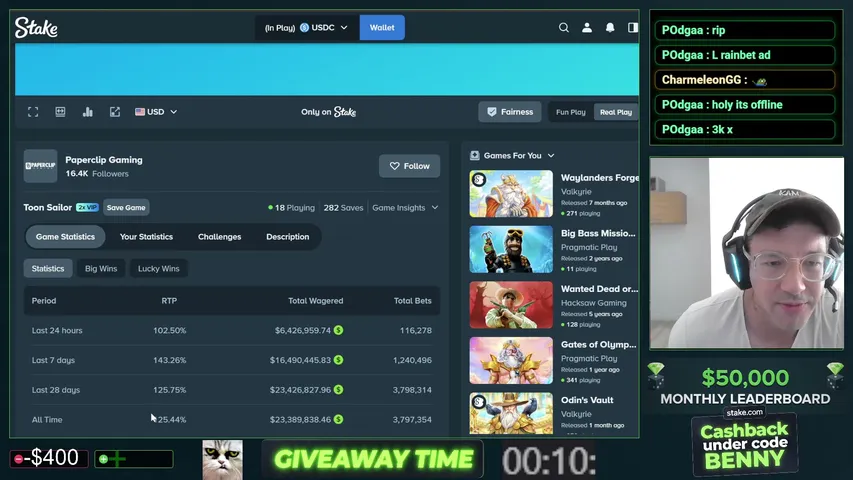Click the Total Wagered column header
Screen dimensions: 853x480
point(316,300)
